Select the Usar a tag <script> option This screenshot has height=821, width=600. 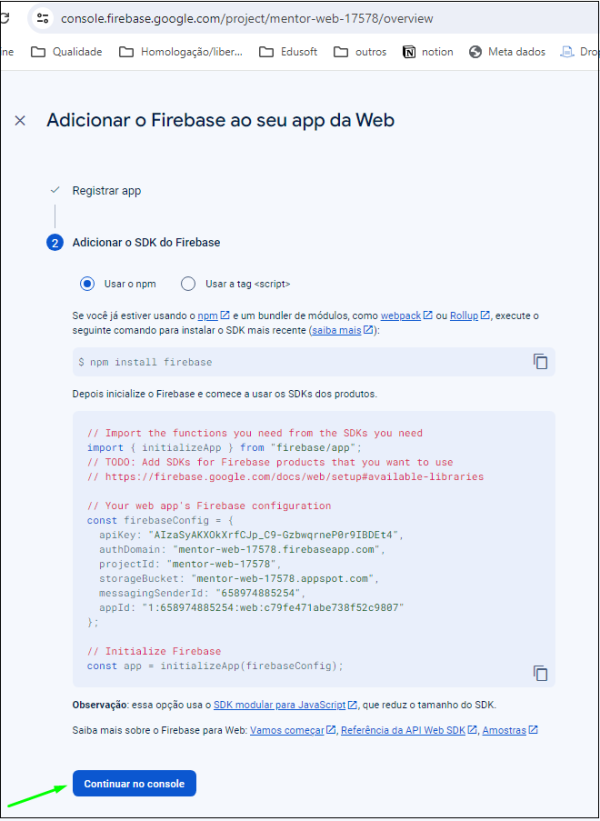click(188, 284)
